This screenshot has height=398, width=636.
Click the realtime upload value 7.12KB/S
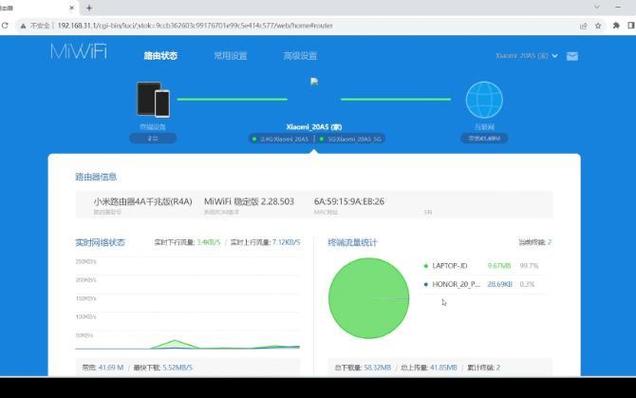pos(286,242)
